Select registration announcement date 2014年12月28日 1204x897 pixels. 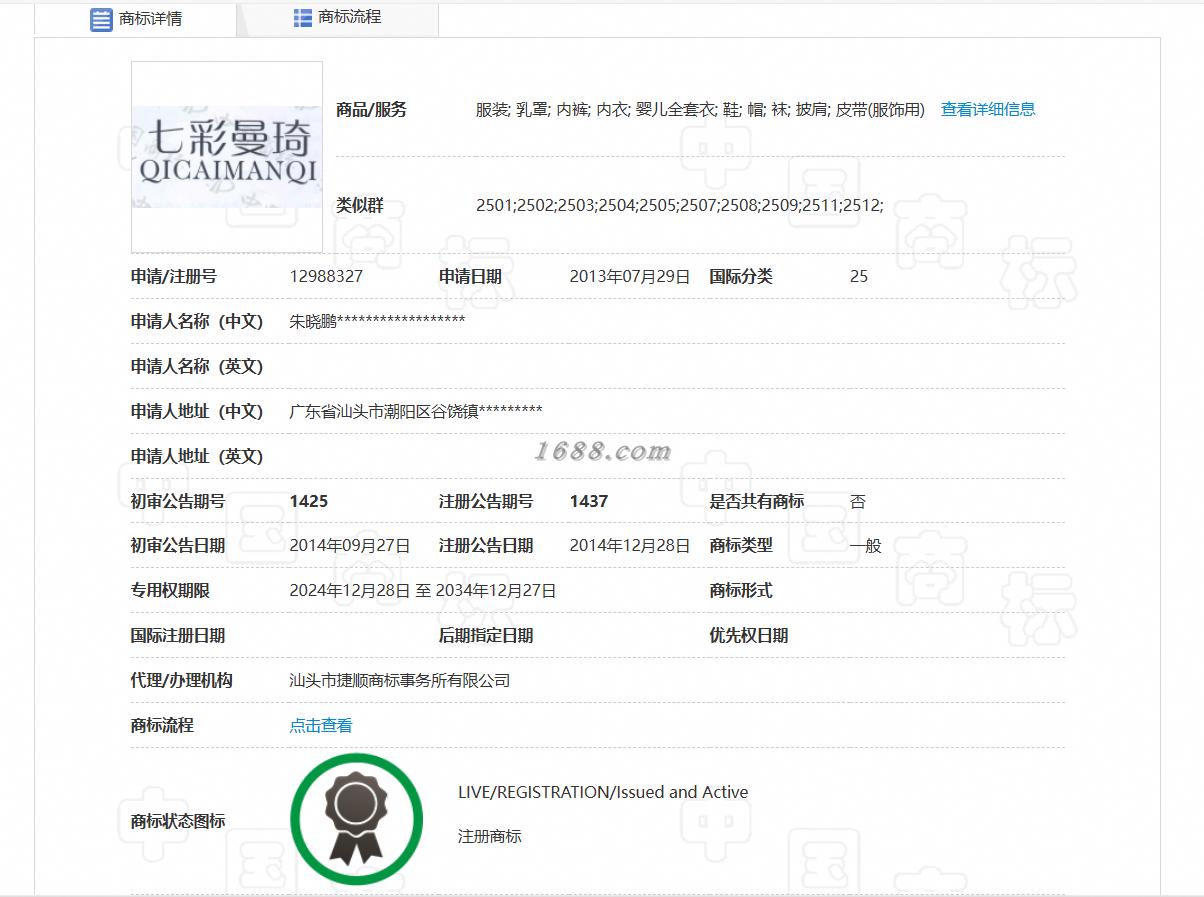(630, 546)
